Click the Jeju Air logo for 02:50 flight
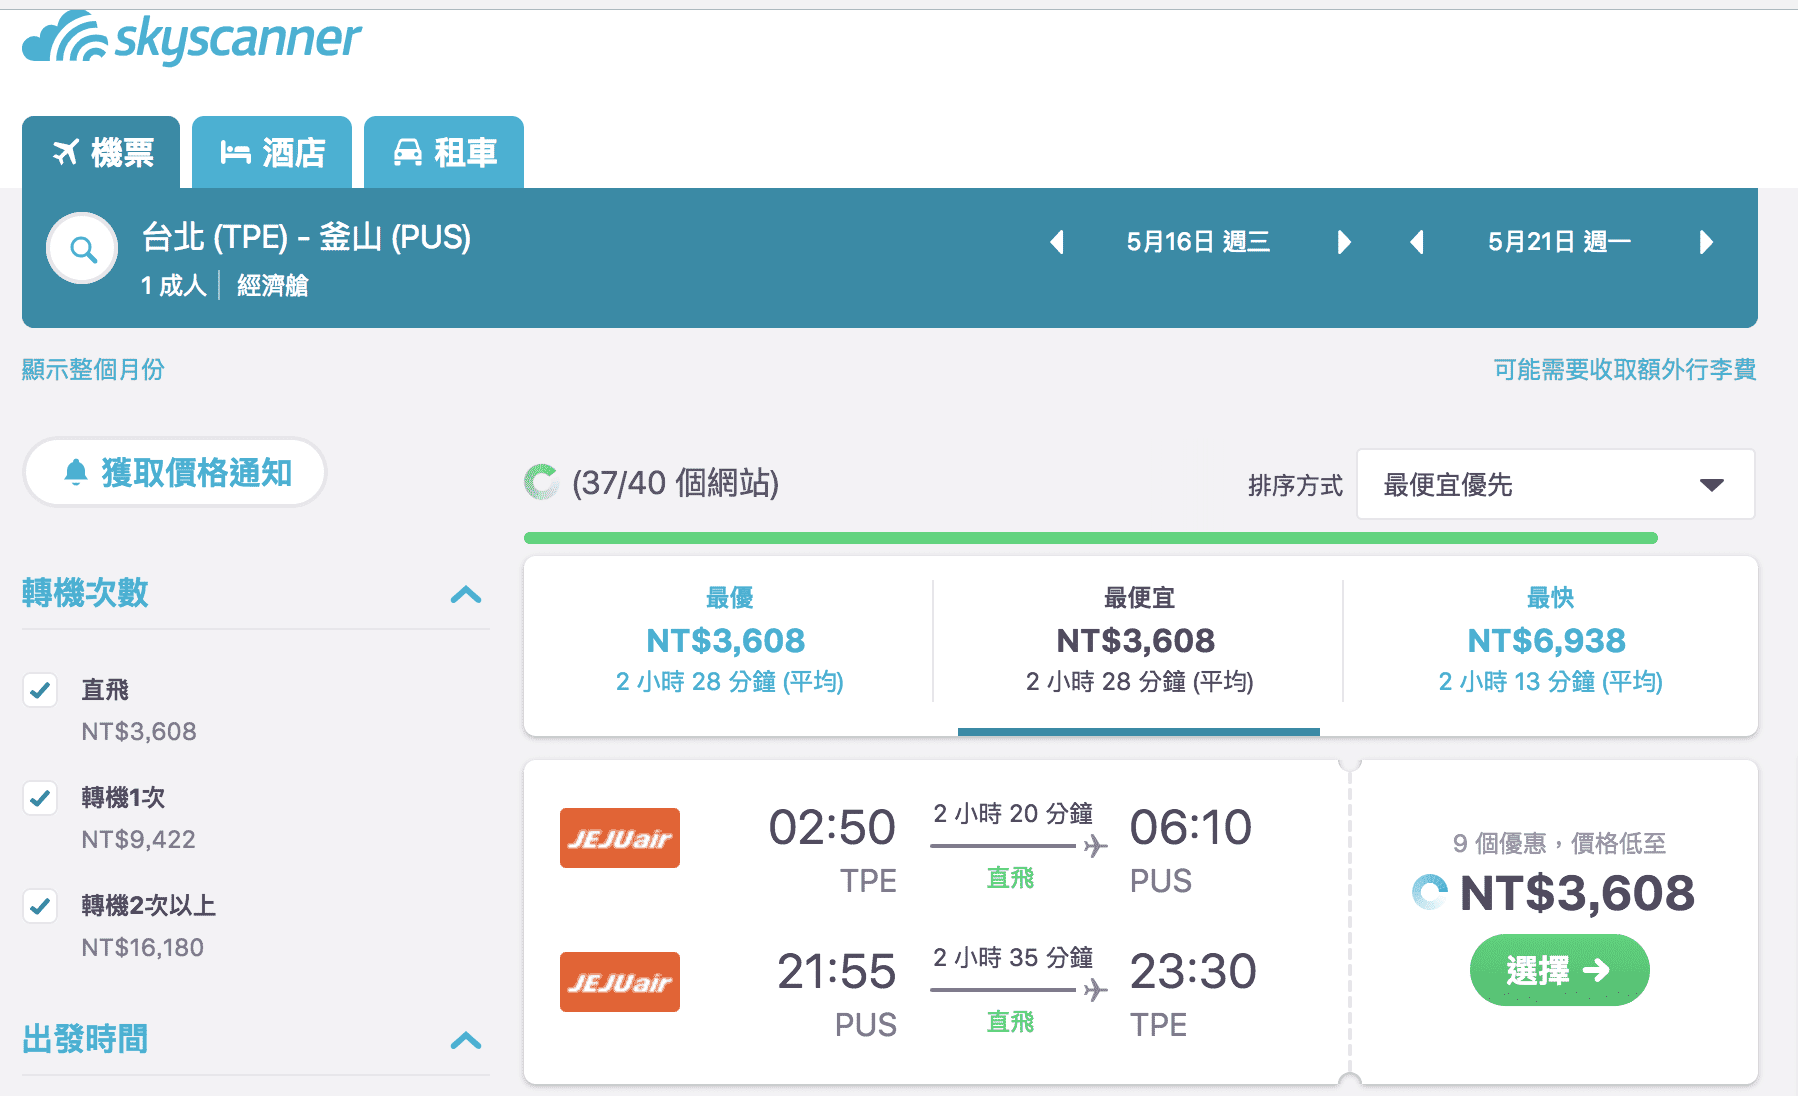 (x=620, y=838)
